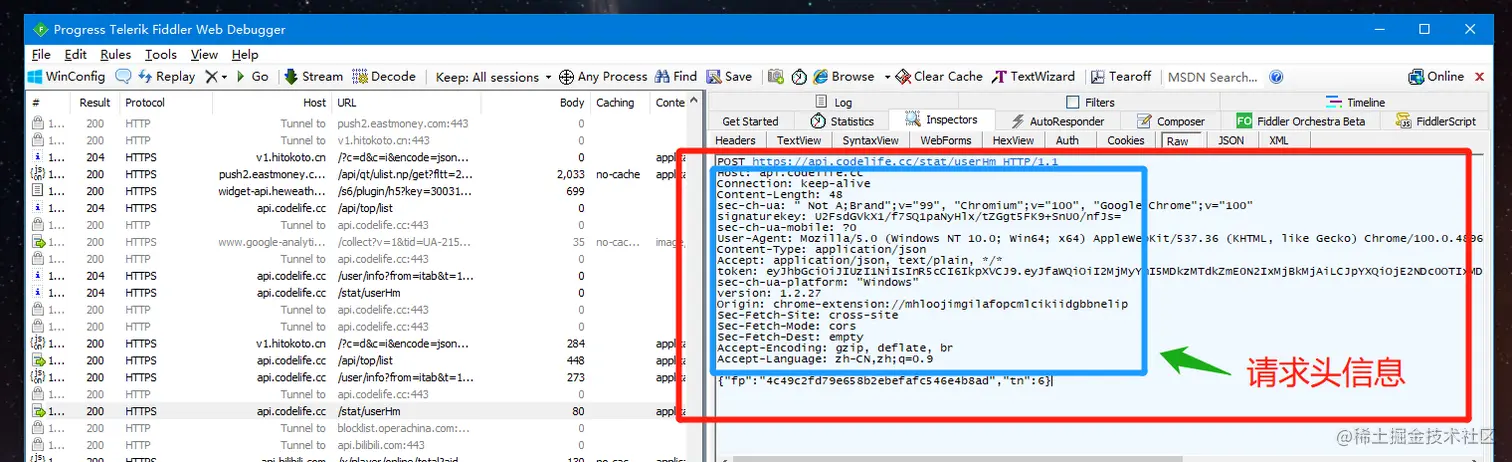The height and width of the screenshot is (462, 1512).
Task: Open the Get Started tab
Action: [x=750, y=121]
